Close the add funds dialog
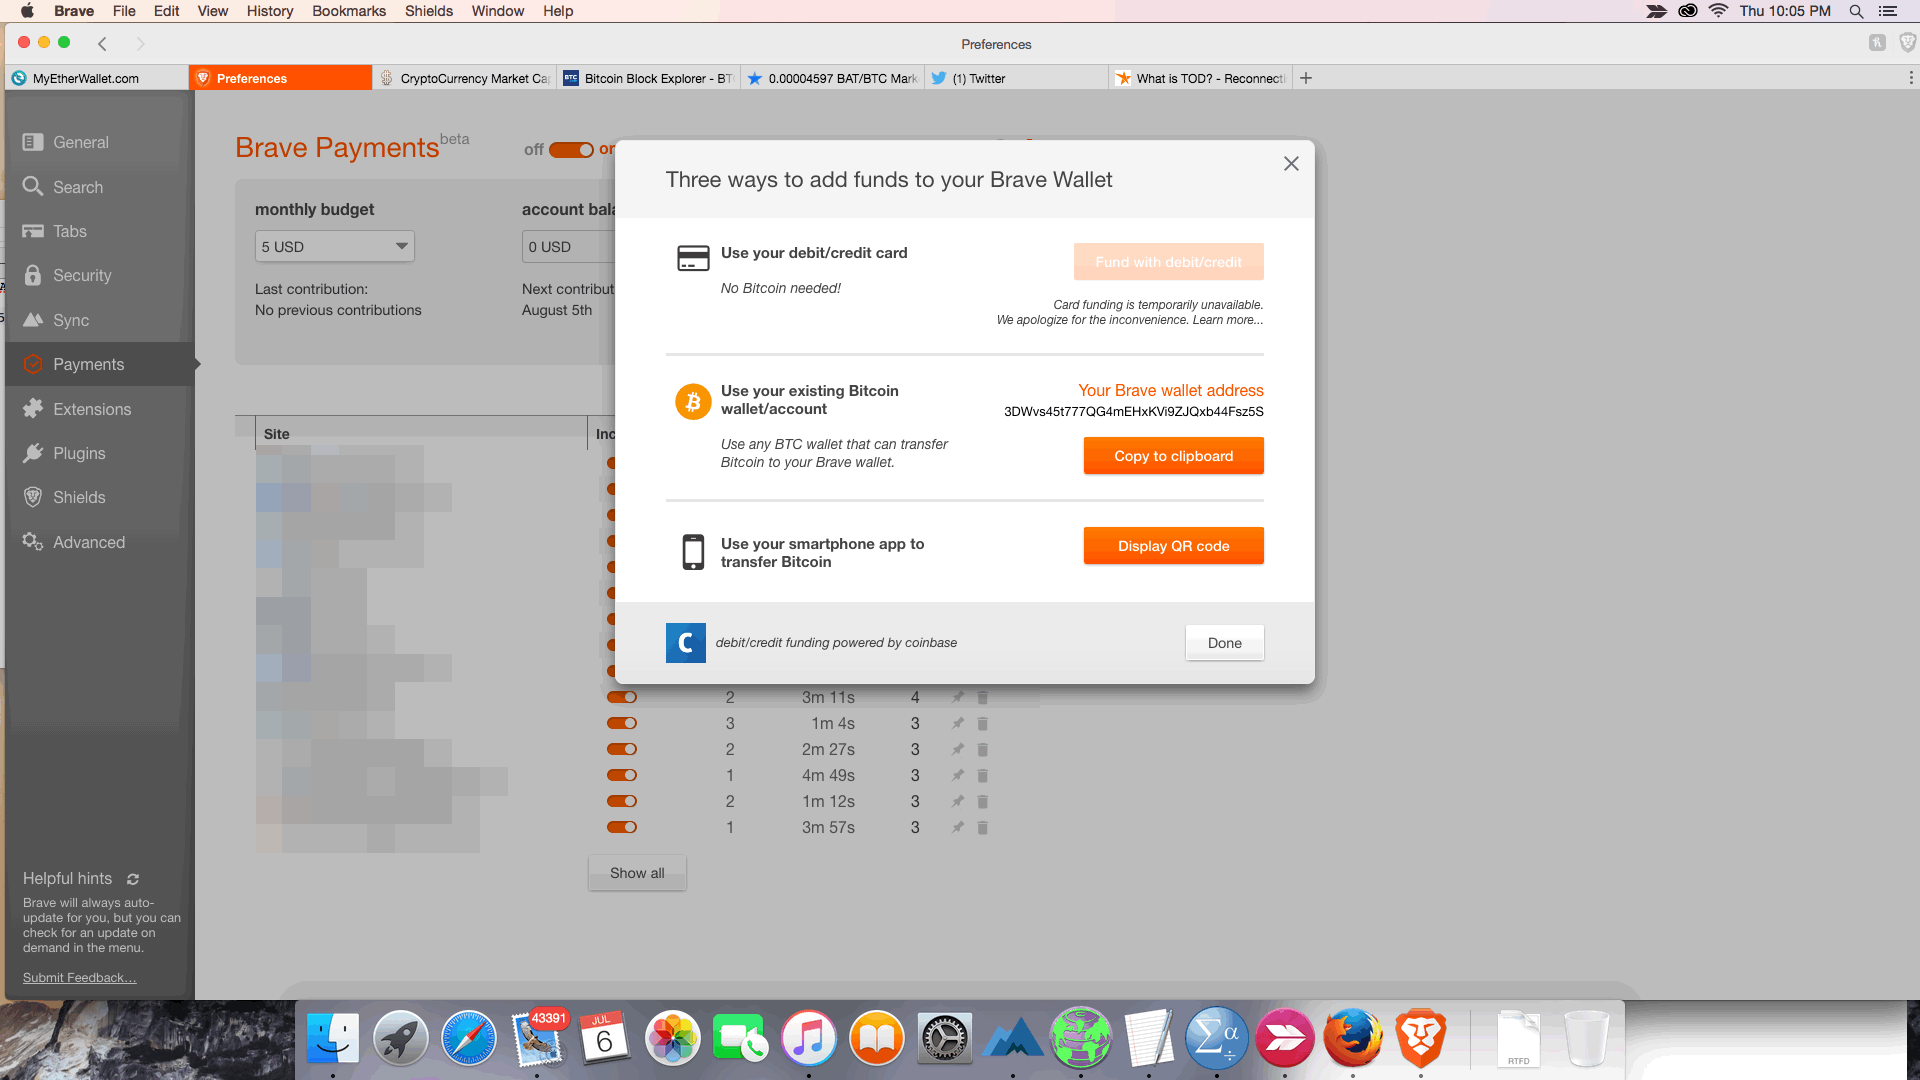This screenshot has height=1080, width=1920. tap(1291, 163)
